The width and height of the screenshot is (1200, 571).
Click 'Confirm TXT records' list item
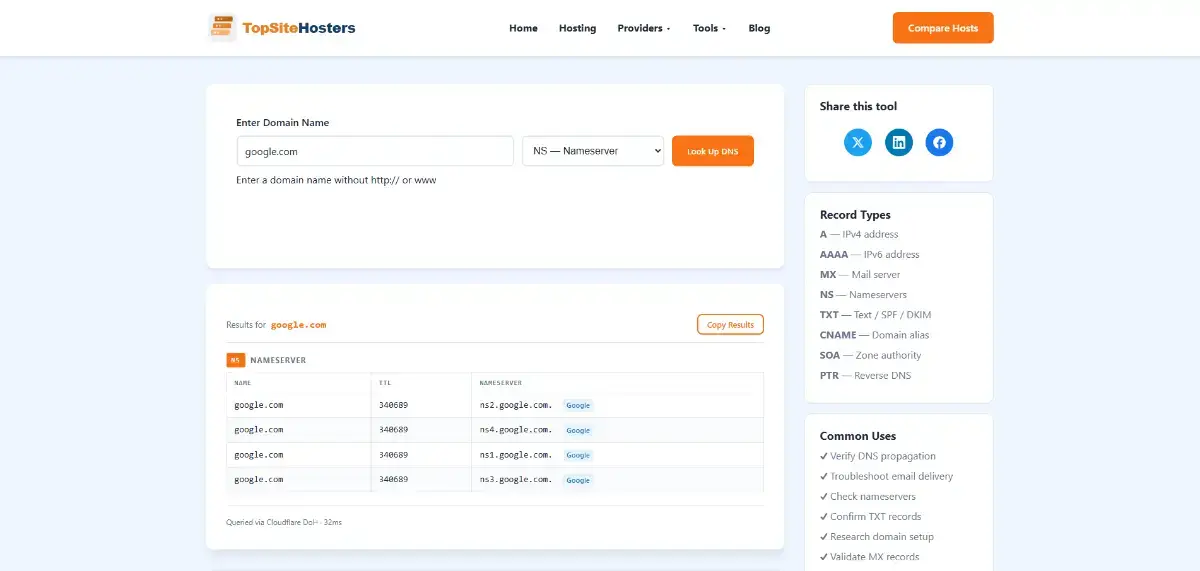point(870,516)
